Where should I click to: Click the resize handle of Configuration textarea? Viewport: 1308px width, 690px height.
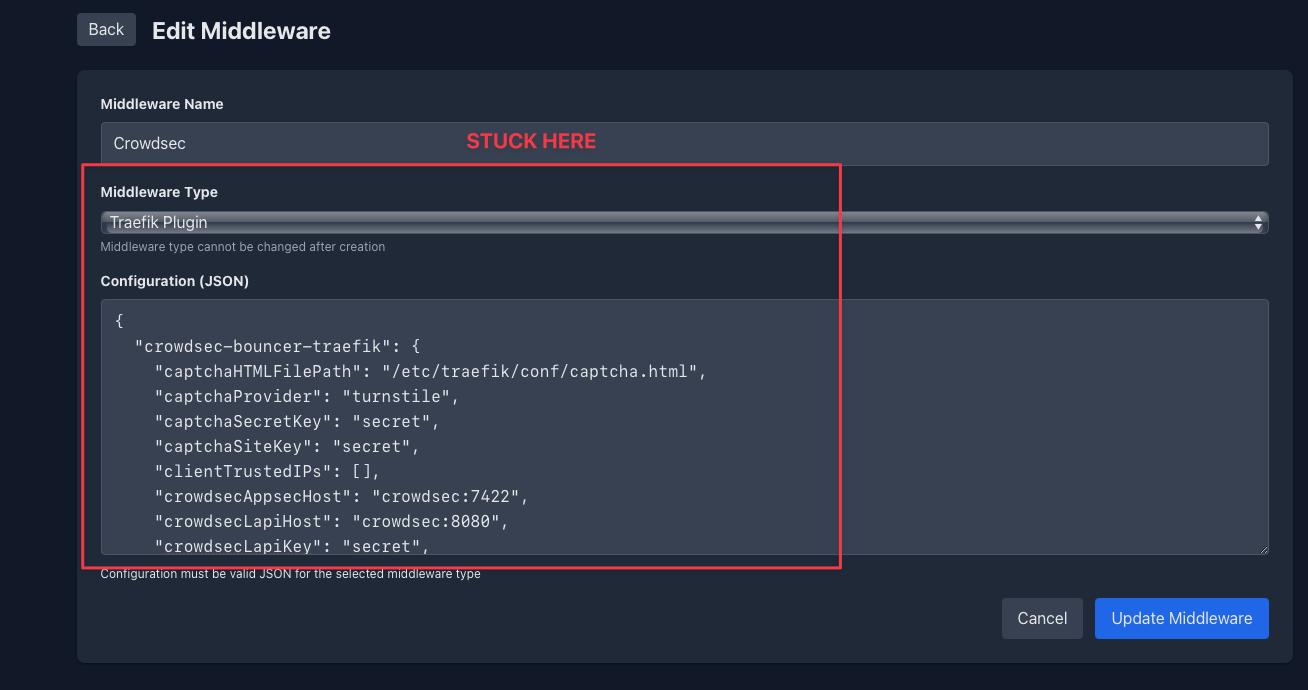pyautogui.click(x=1263, y=548)
